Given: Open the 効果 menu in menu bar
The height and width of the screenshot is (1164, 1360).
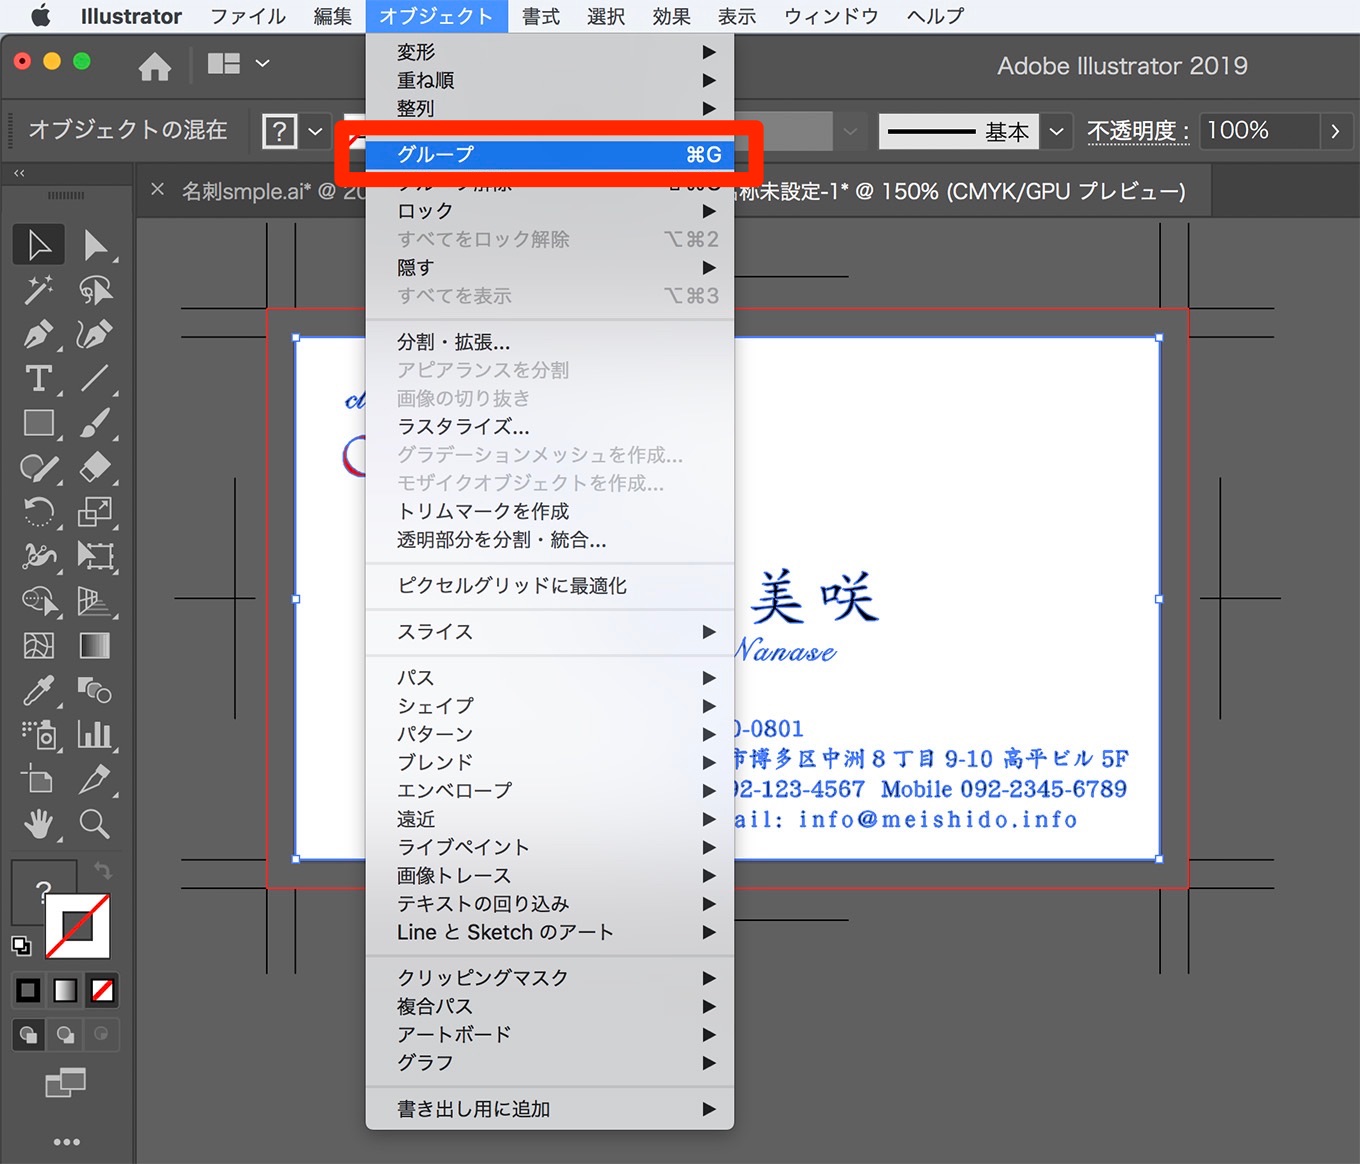Looking at the screenshot, I should coord(671,16).
